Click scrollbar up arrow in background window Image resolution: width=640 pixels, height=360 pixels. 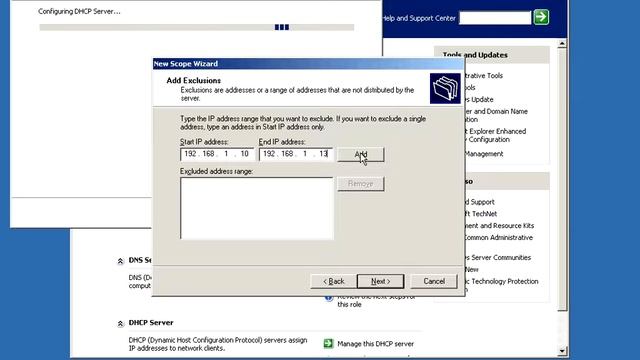pyautogui.click(x=562, y=43)
